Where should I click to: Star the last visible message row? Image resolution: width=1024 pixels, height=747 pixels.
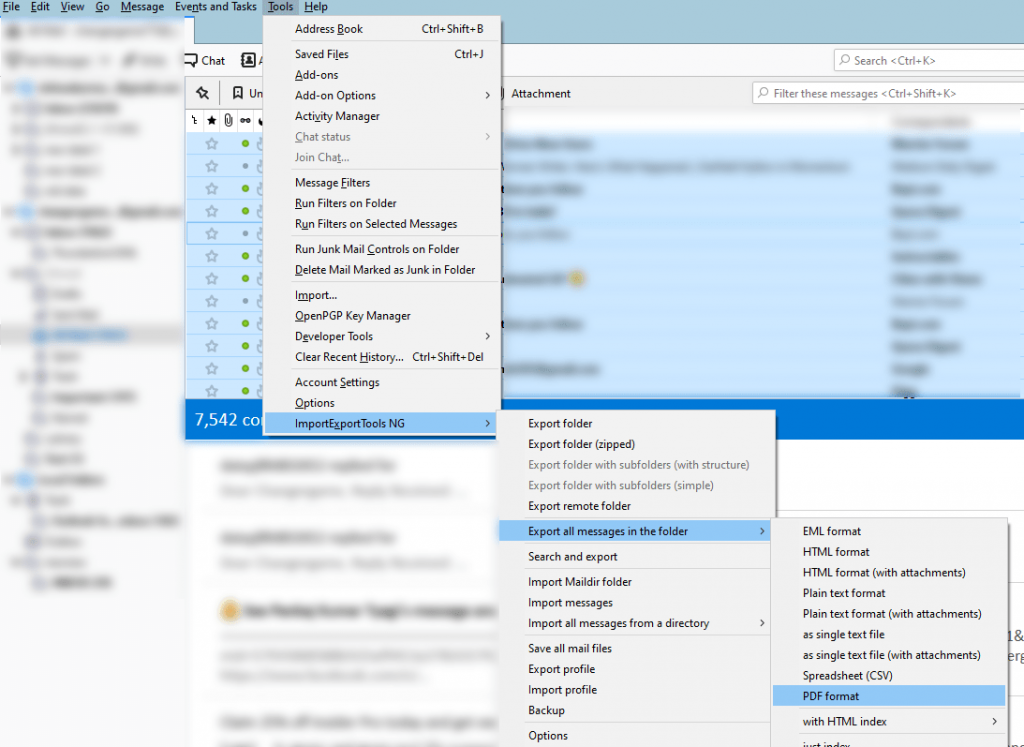212,390
